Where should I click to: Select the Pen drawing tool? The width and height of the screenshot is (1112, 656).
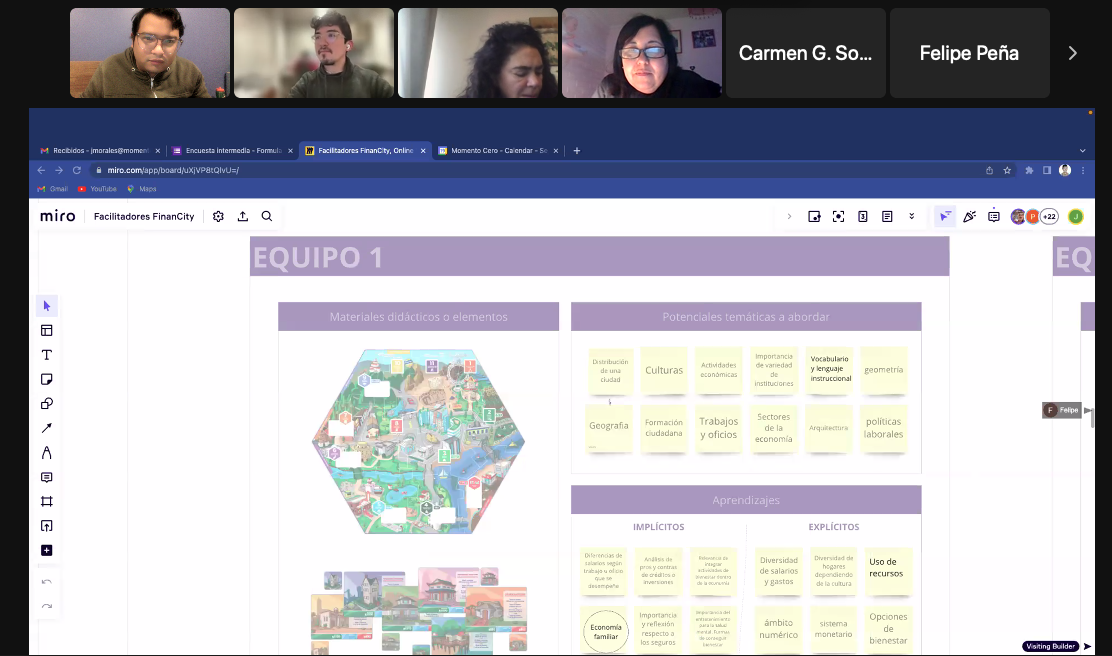47,452
